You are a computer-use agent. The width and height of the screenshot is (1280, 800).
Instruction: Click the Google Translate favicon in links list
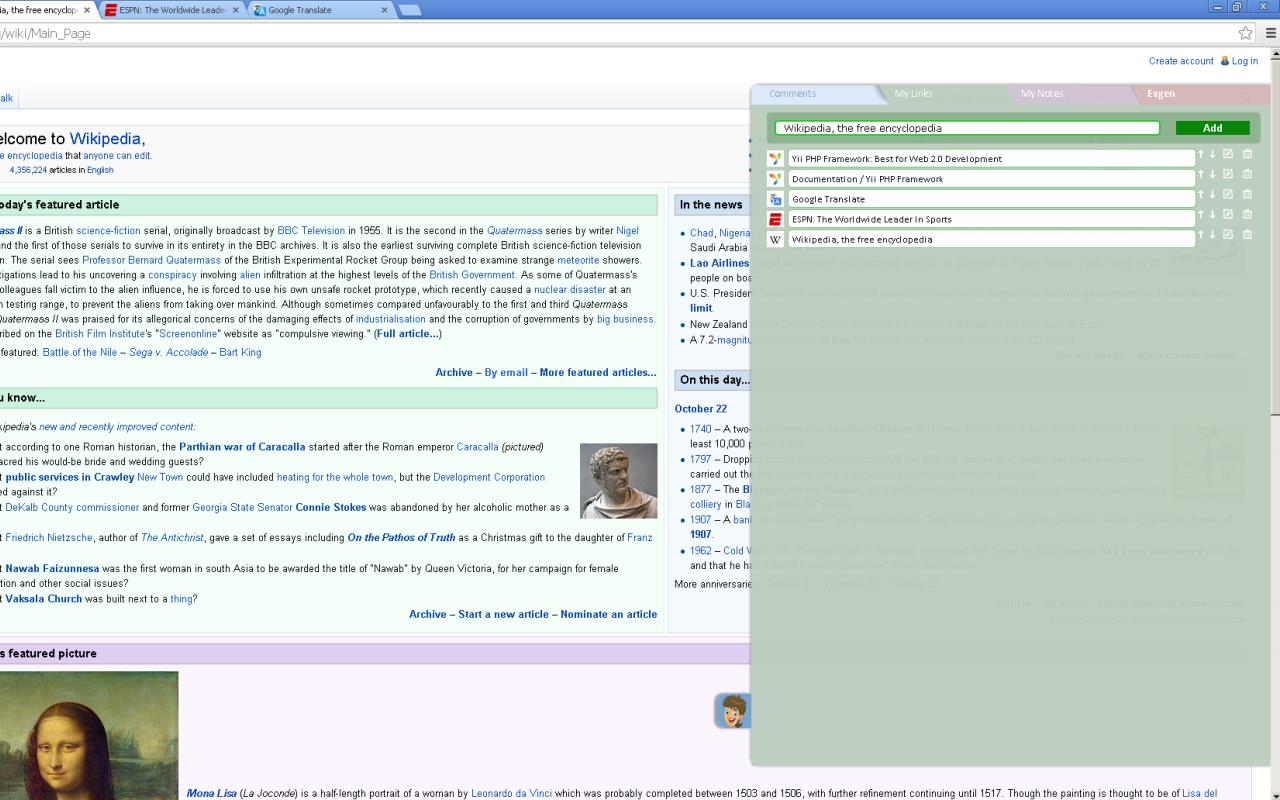coord(775,199)
